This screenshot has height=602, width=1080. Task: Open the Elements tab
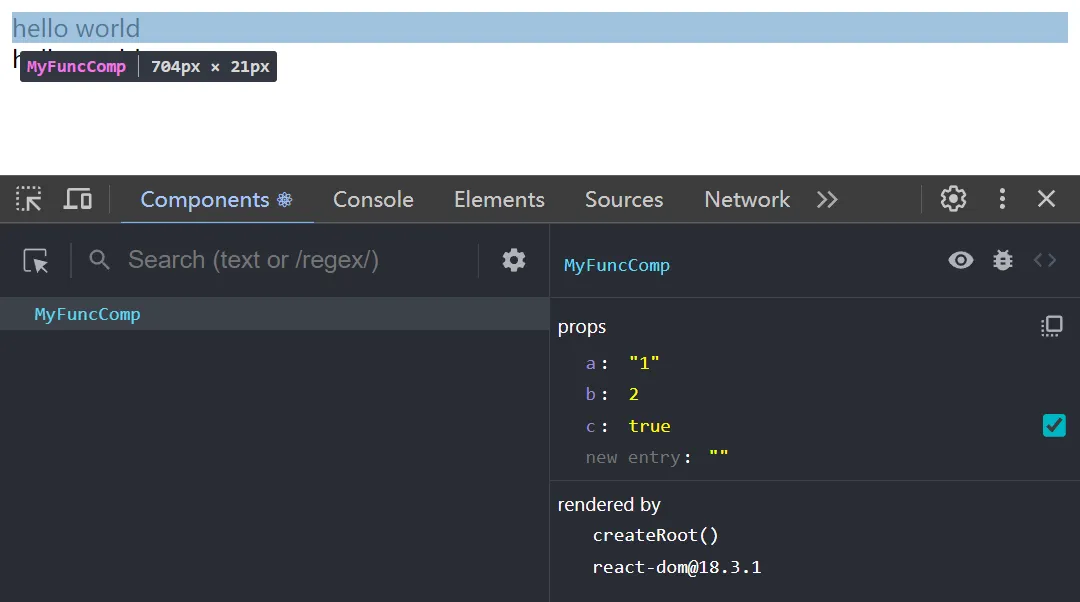[x=499, y=199]
